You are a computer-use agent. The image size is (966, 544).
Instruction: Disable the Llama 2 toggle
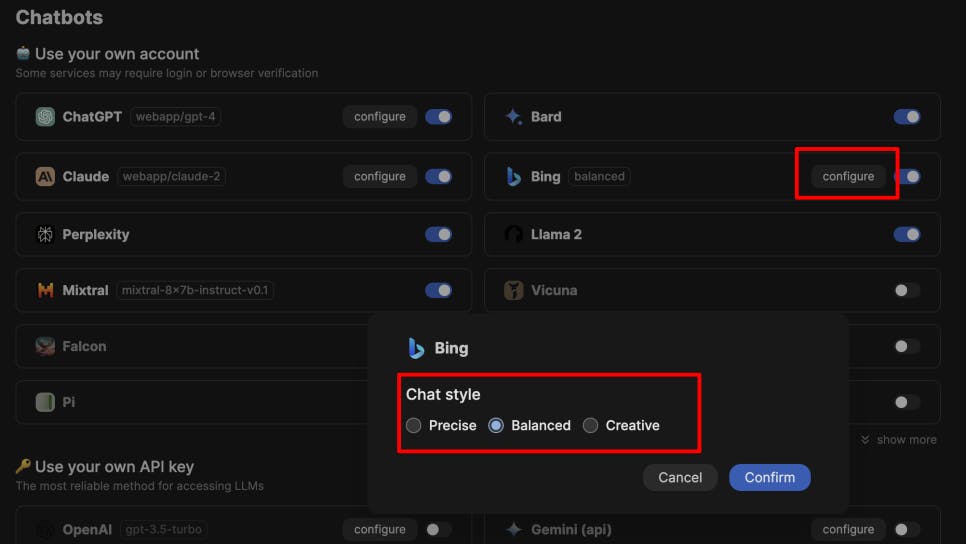(x=907, y=234)
